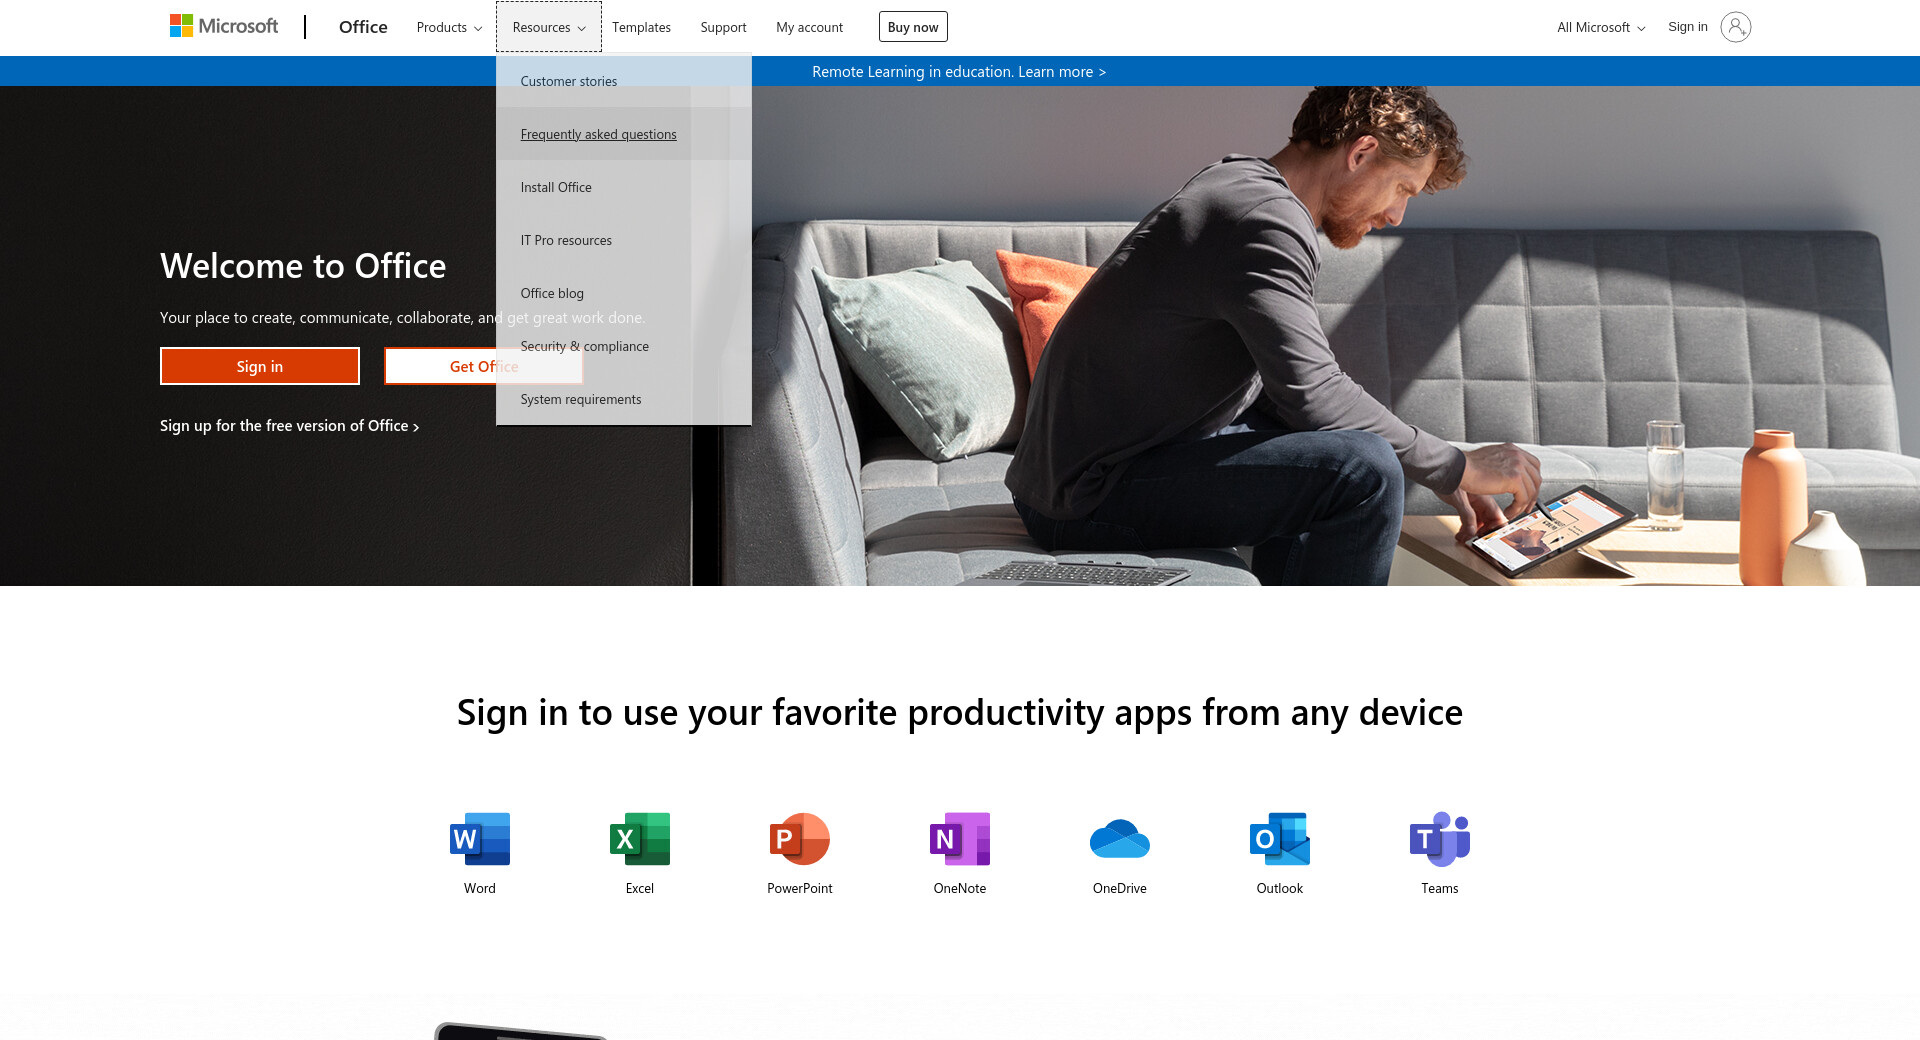Click the Buy now button
Image resolution: width=1920 pixels, height=1040 pixels.
pos(913,27)
